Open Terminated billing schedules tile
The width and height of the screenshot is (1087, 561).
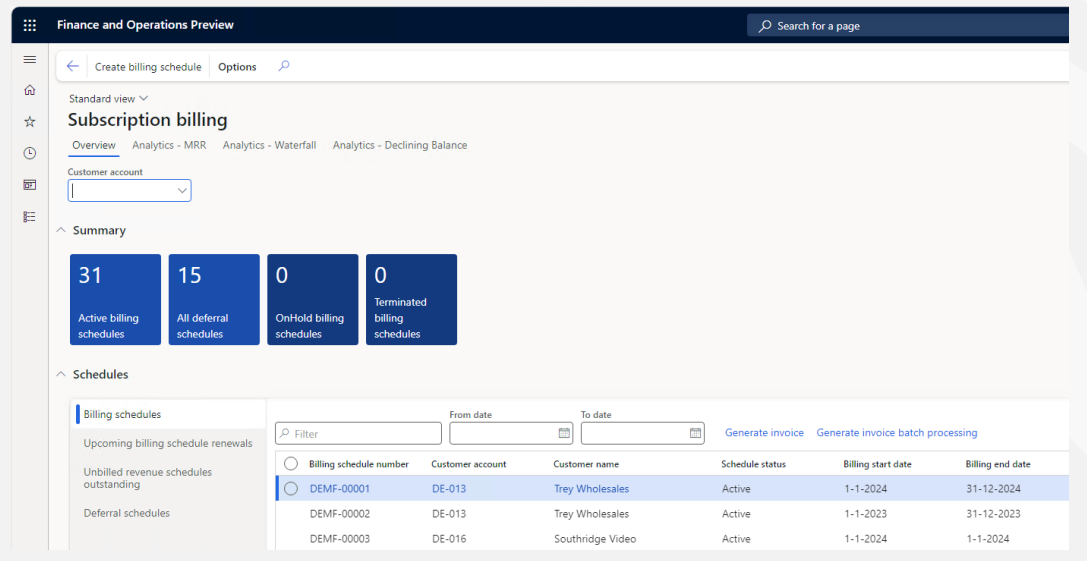[412, 300]
